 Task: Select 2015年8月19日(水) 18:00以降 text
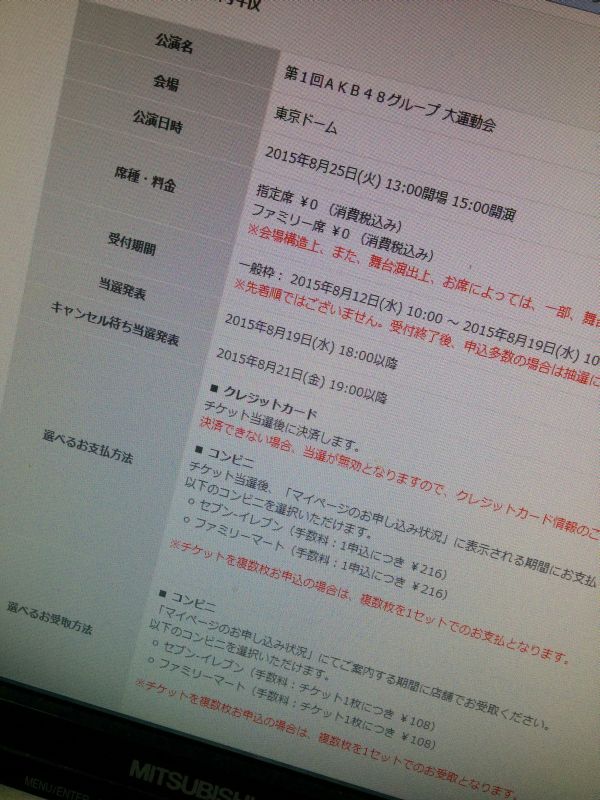click(311, 341)
